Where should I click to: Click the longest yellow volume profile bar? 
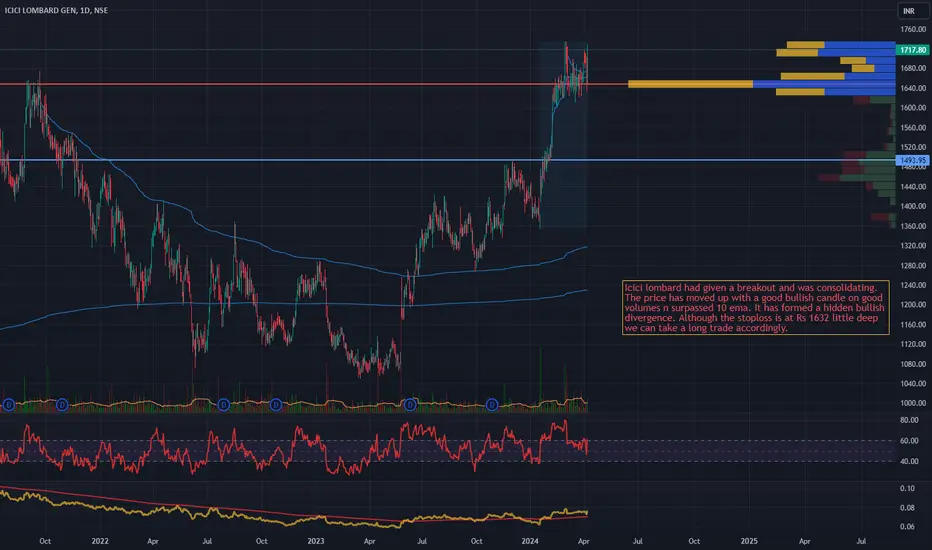click(691, 84)
